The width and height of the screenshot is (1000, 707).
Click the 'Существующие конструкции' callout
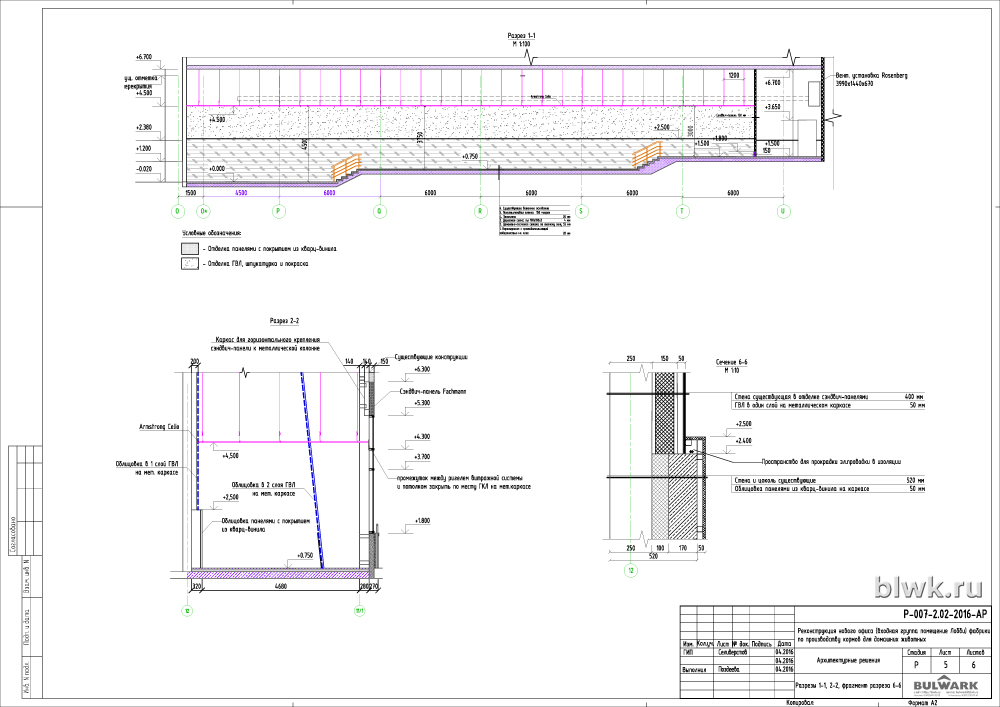point(432,357)
